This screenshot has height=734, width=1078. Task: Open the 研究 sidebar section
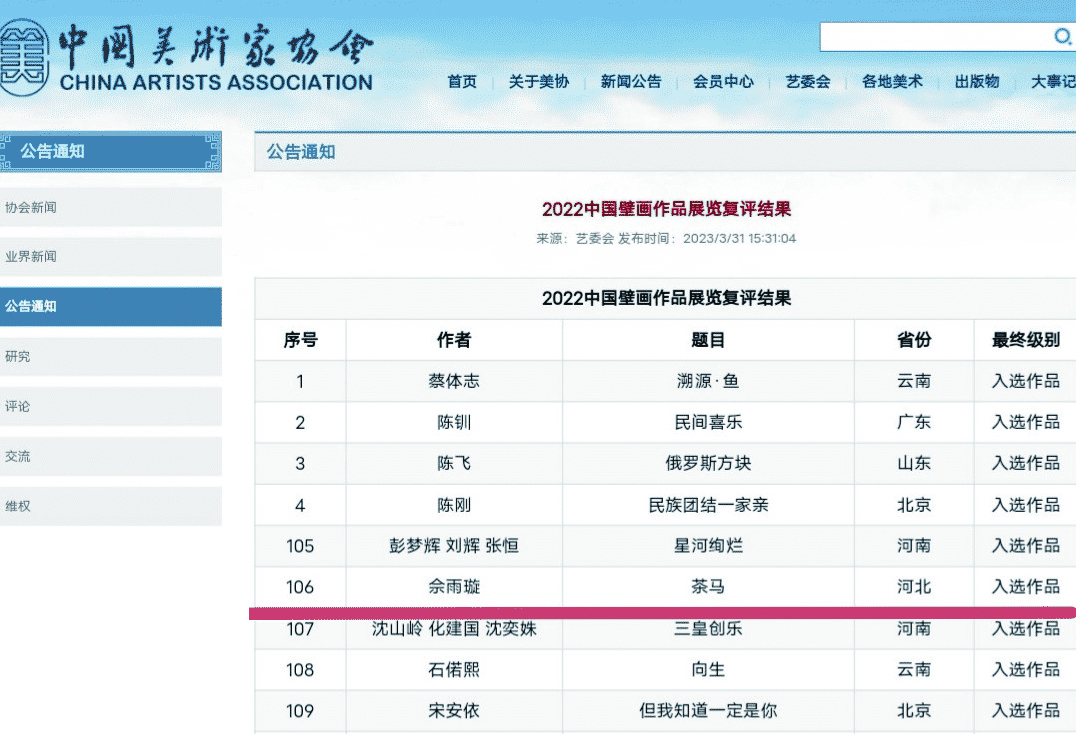110,356
